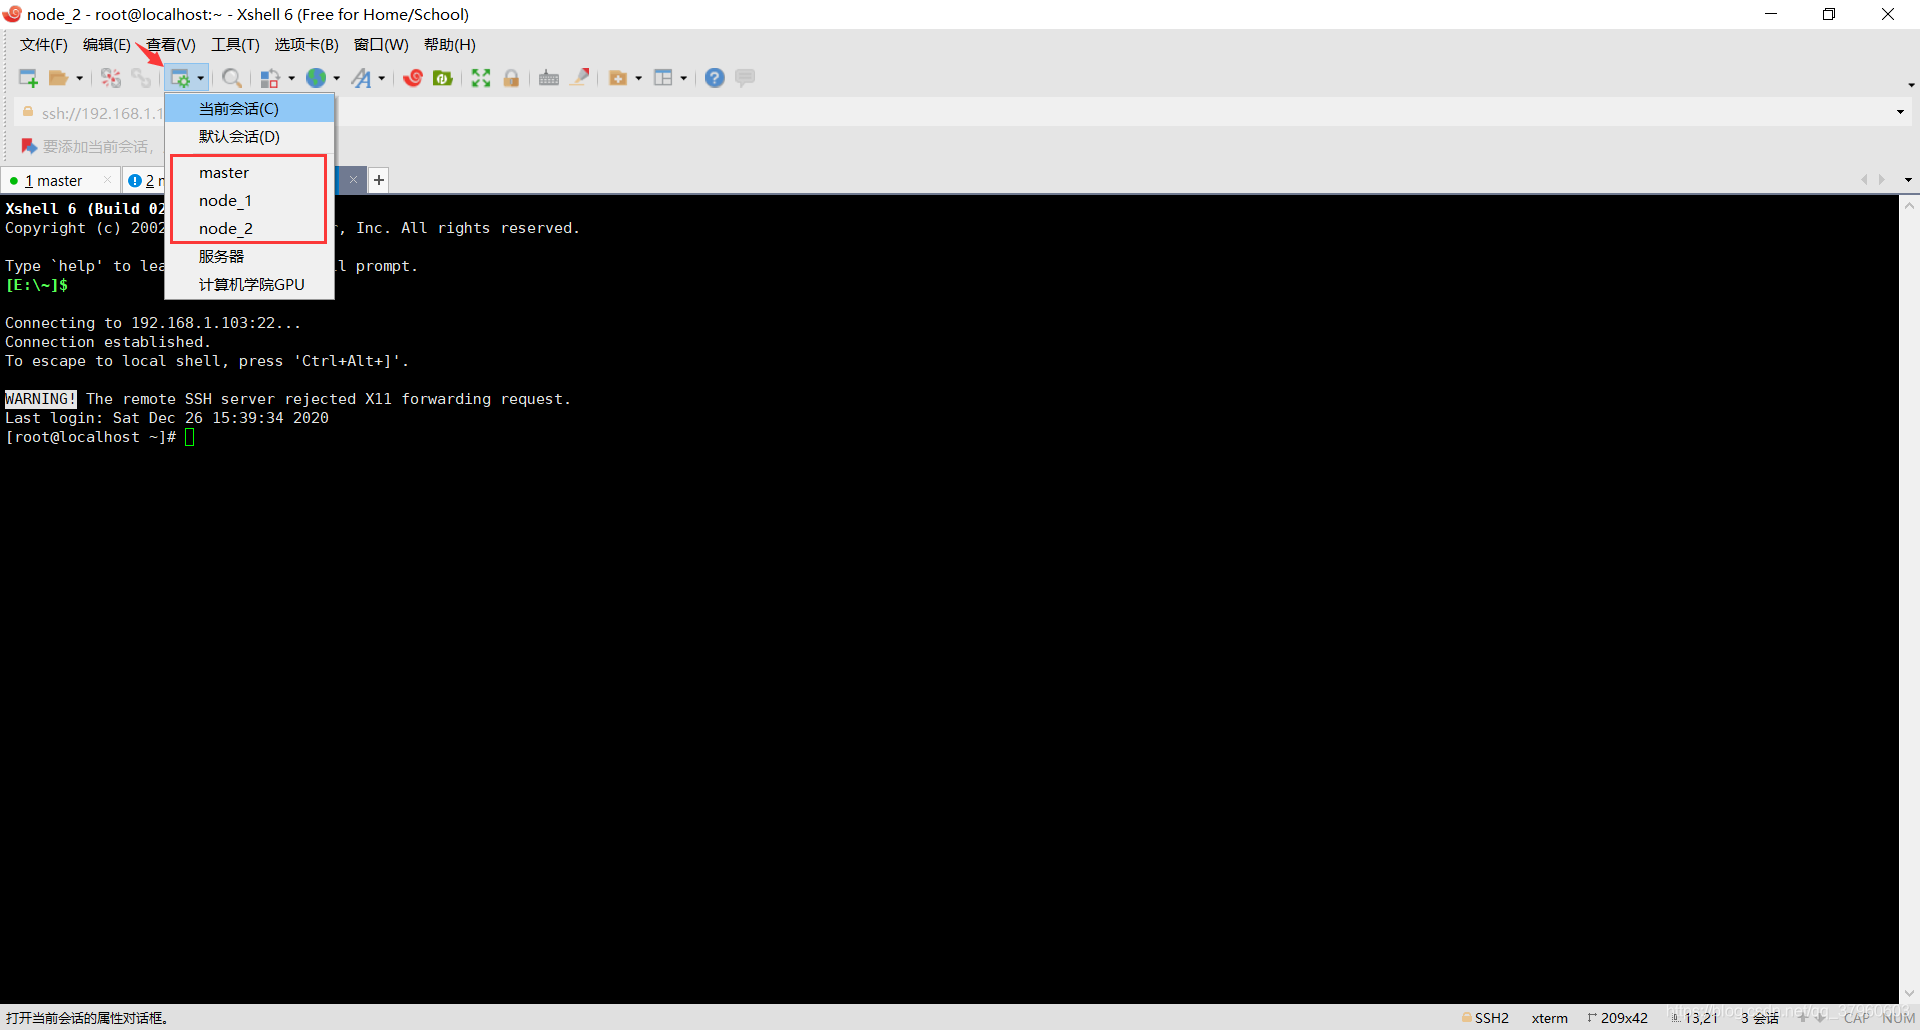The height and width of the screenshot is (1030, 1920).
Task: Open the 窗口(W) menu
Action: [381, 45]
